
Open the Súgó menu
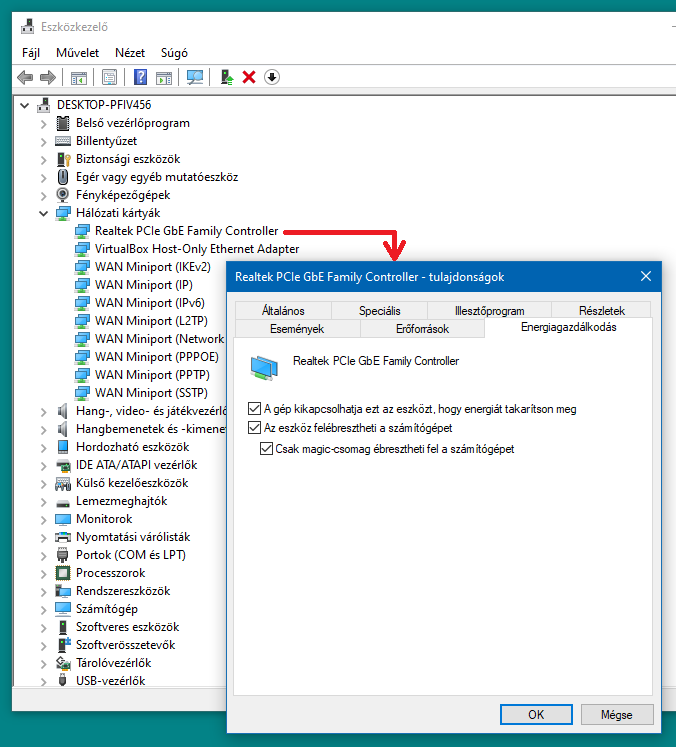(174, 52)
